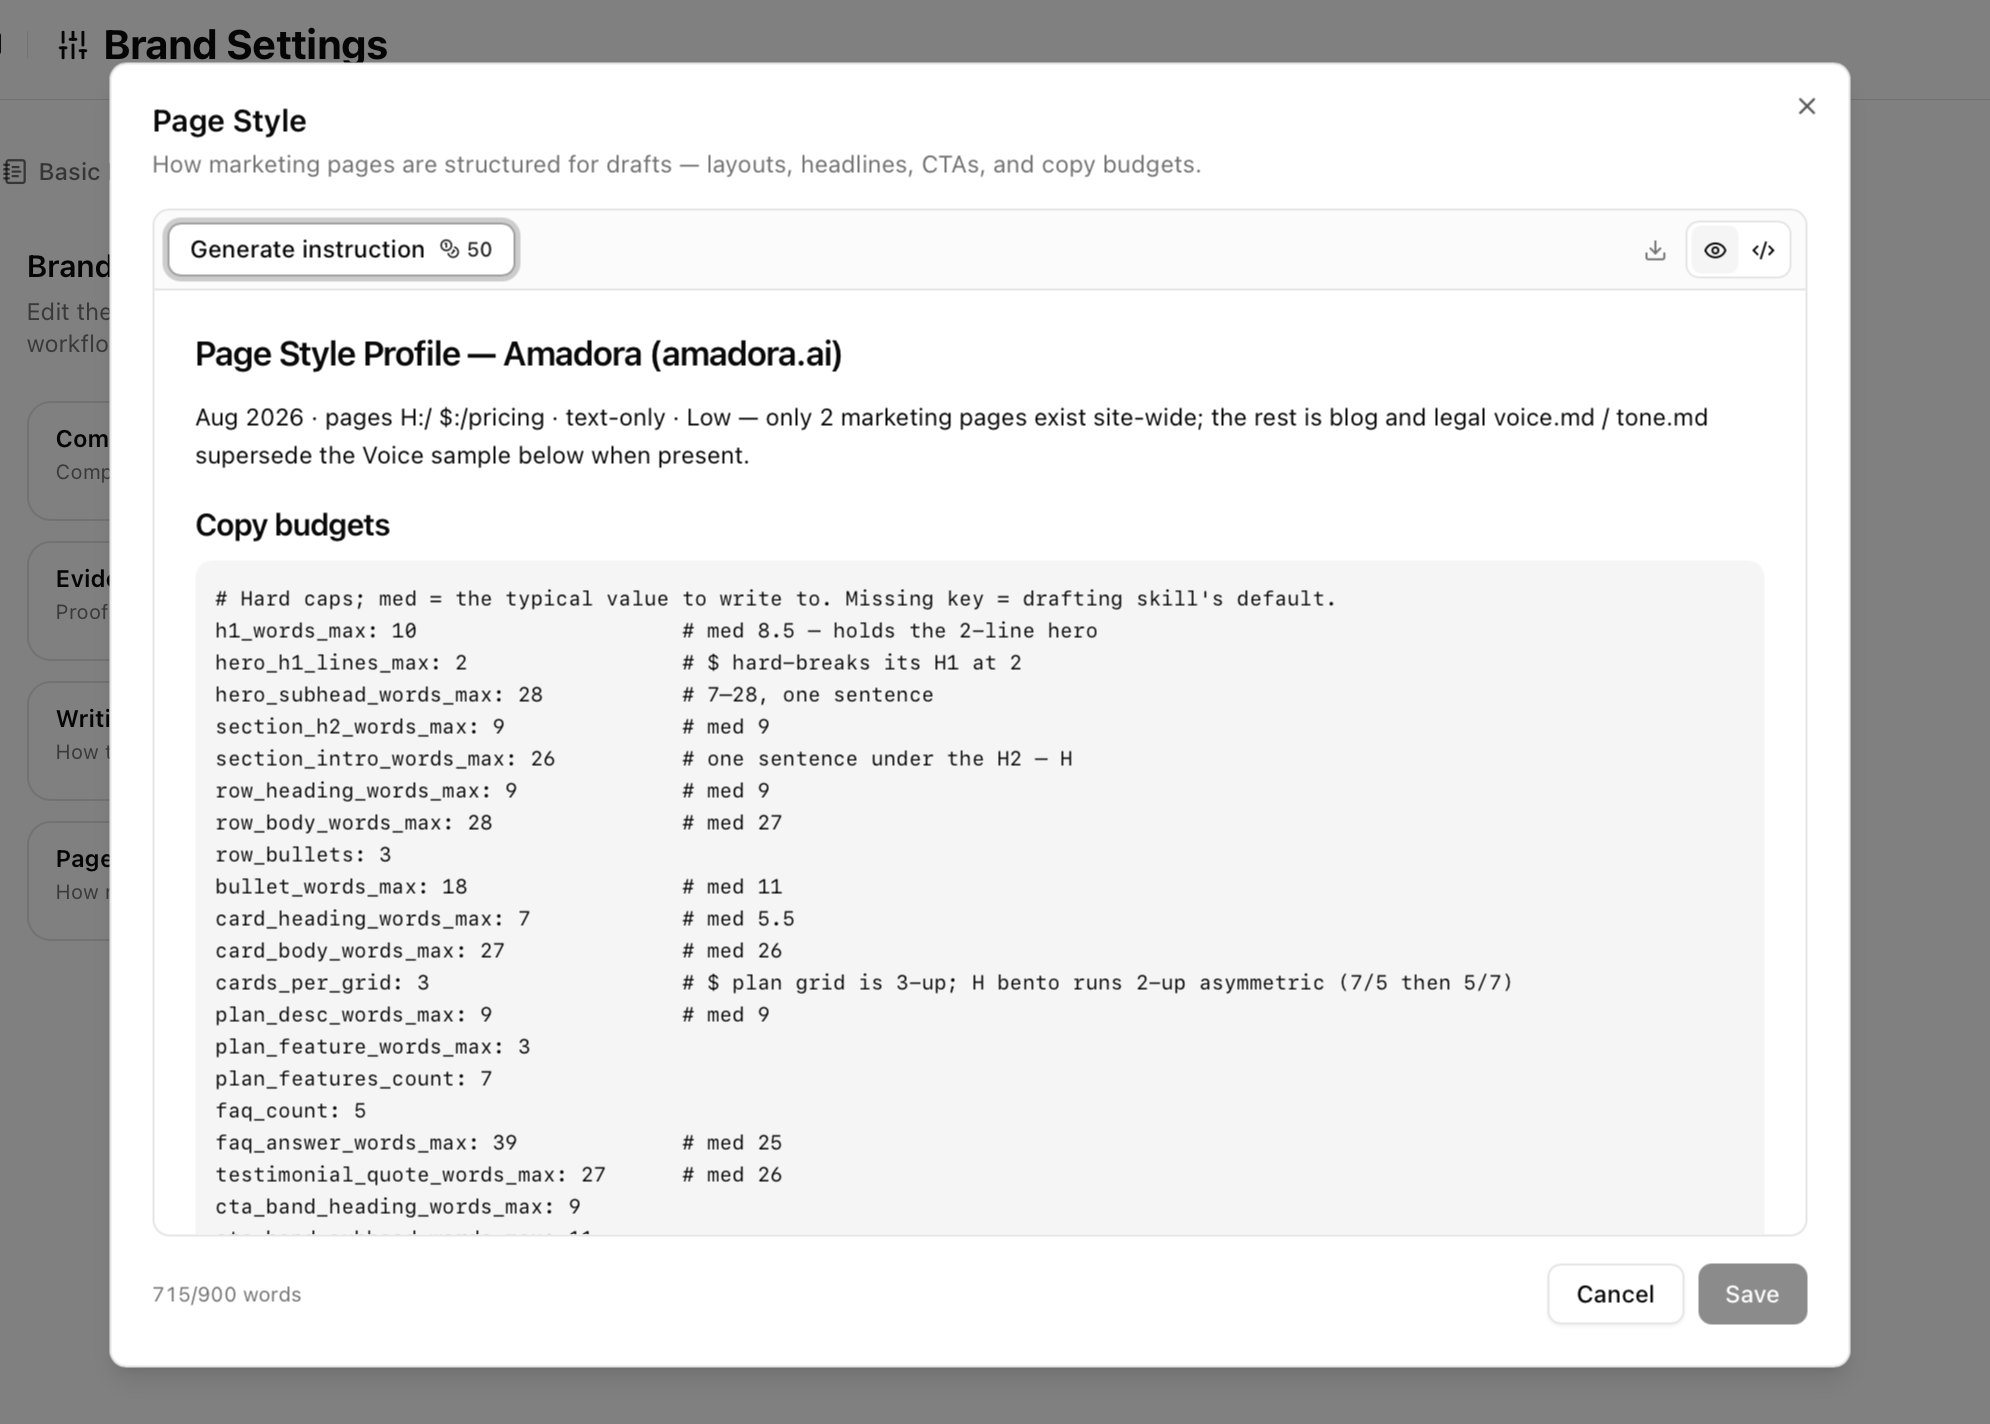Click the Page Style dialog title
Image resolution: width=1990 pixels, height=1424 pixels.
tap(229, 121)
